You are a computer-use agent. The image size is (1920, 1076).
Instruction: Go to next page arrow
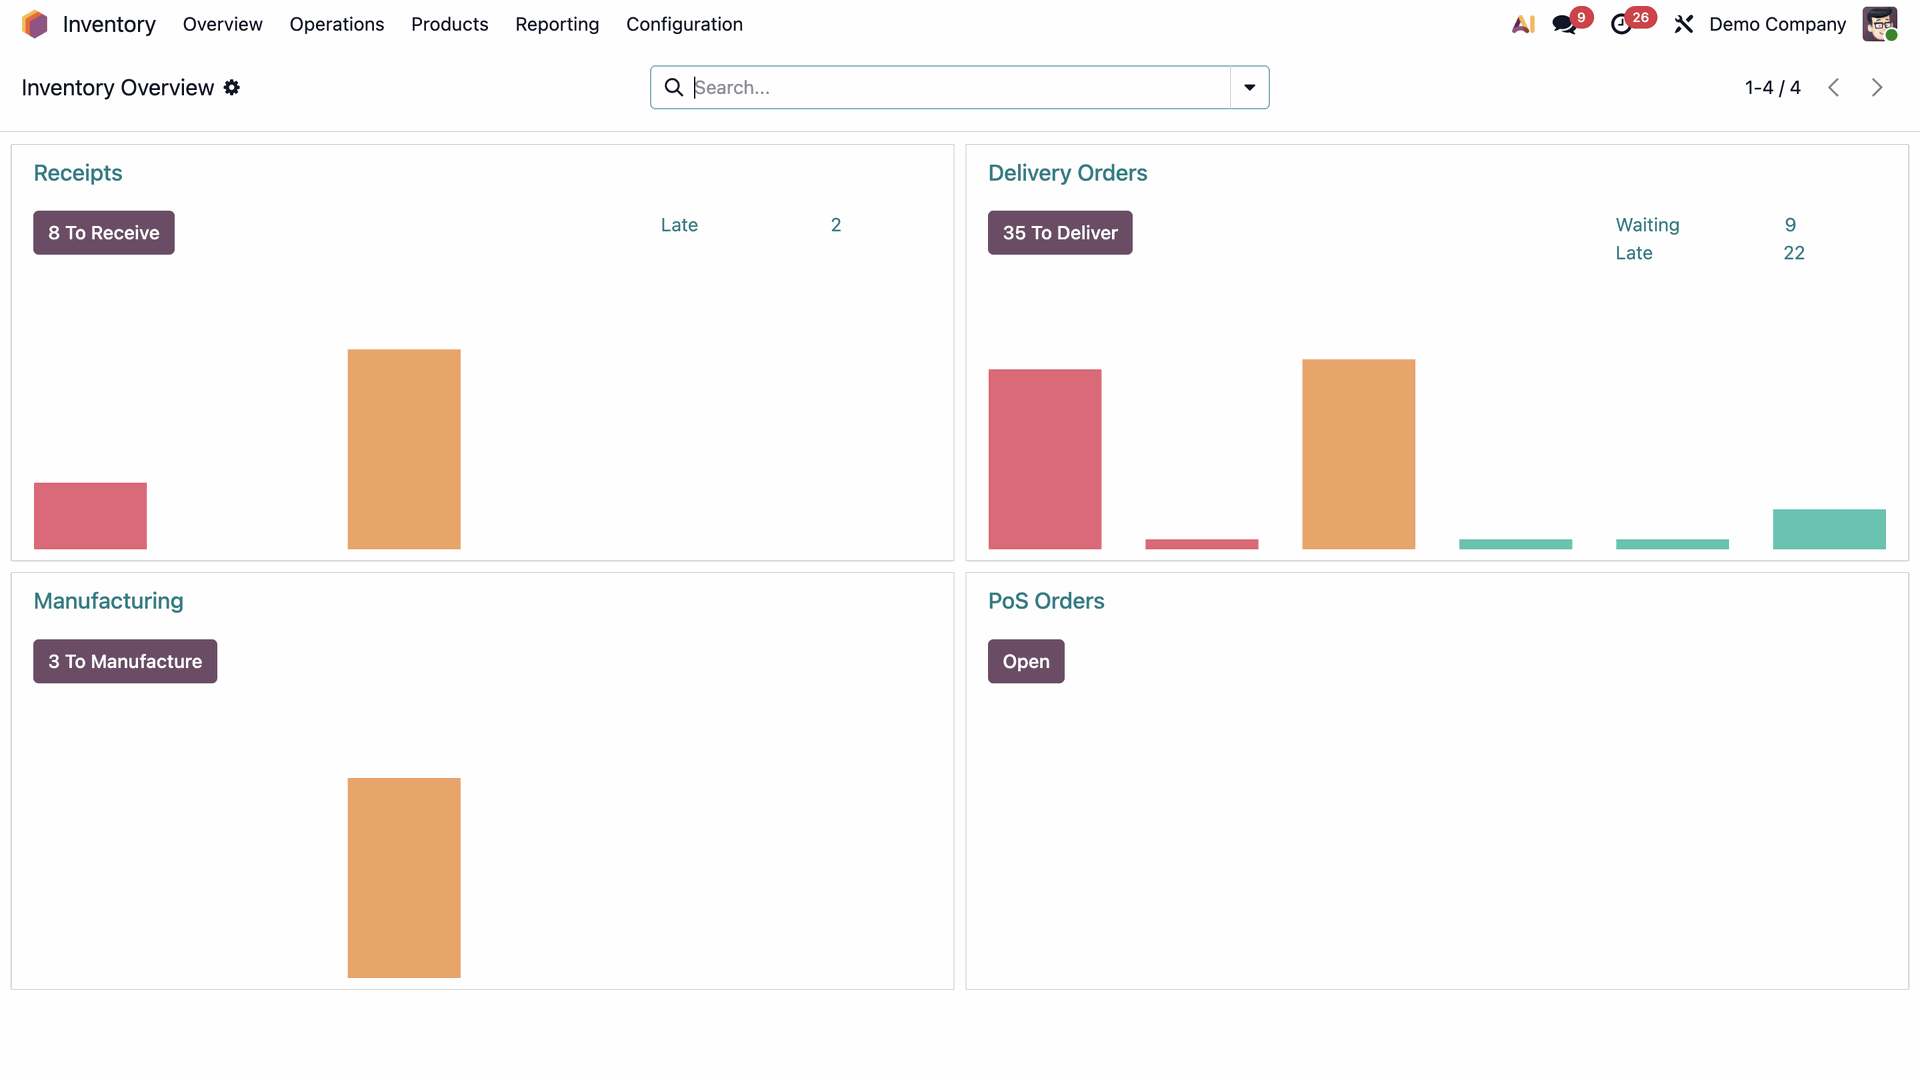pos(1877,88)
